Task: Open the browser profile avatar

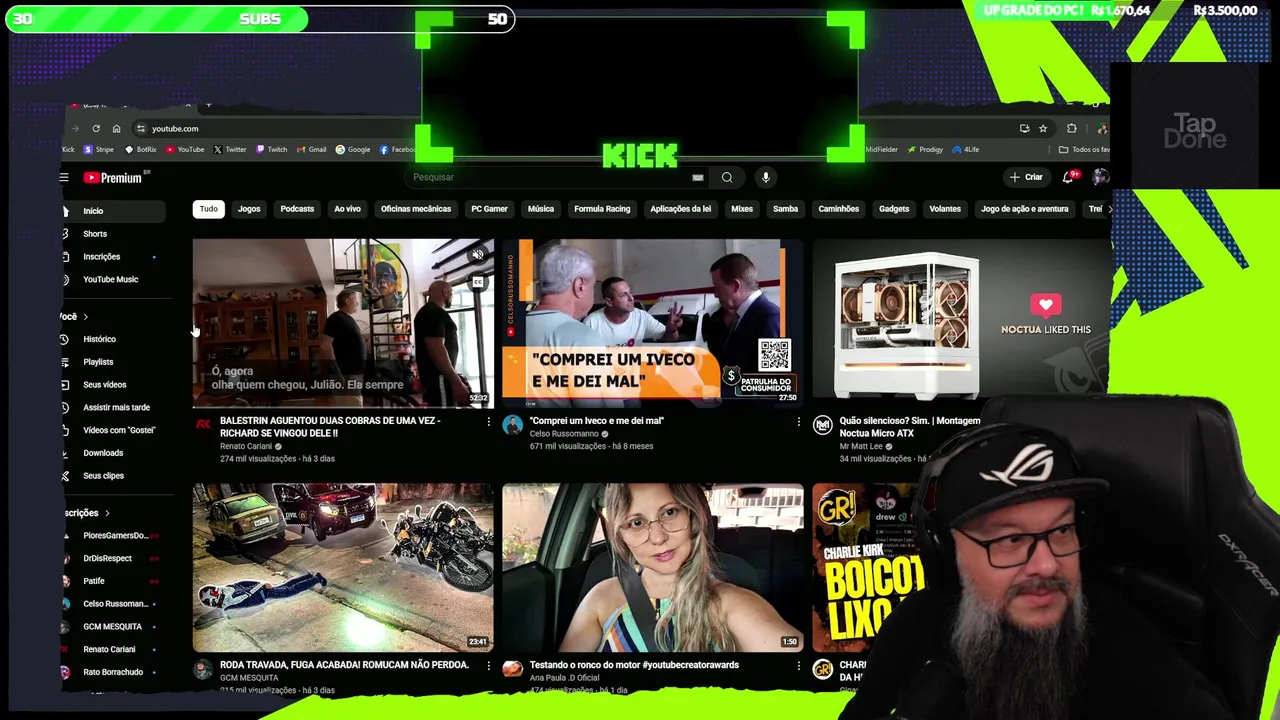Action: (1102, 128)
